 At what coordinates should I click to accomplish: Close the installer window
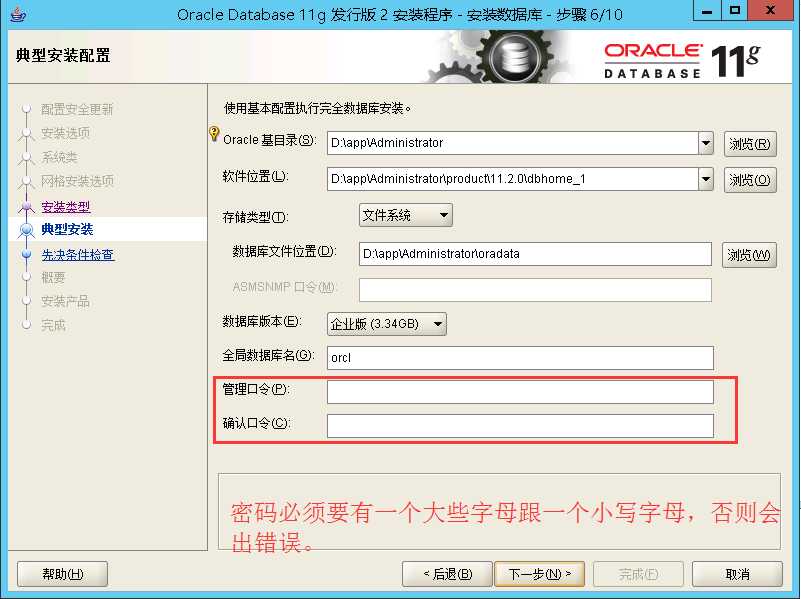770,10
